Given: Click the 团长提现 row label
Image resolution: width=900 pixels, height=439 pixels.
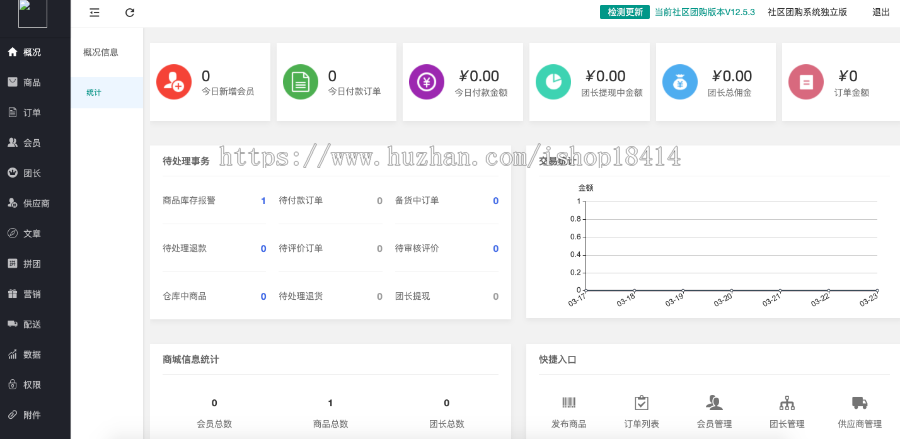Looking at the screenshot, I should point(413,297).
